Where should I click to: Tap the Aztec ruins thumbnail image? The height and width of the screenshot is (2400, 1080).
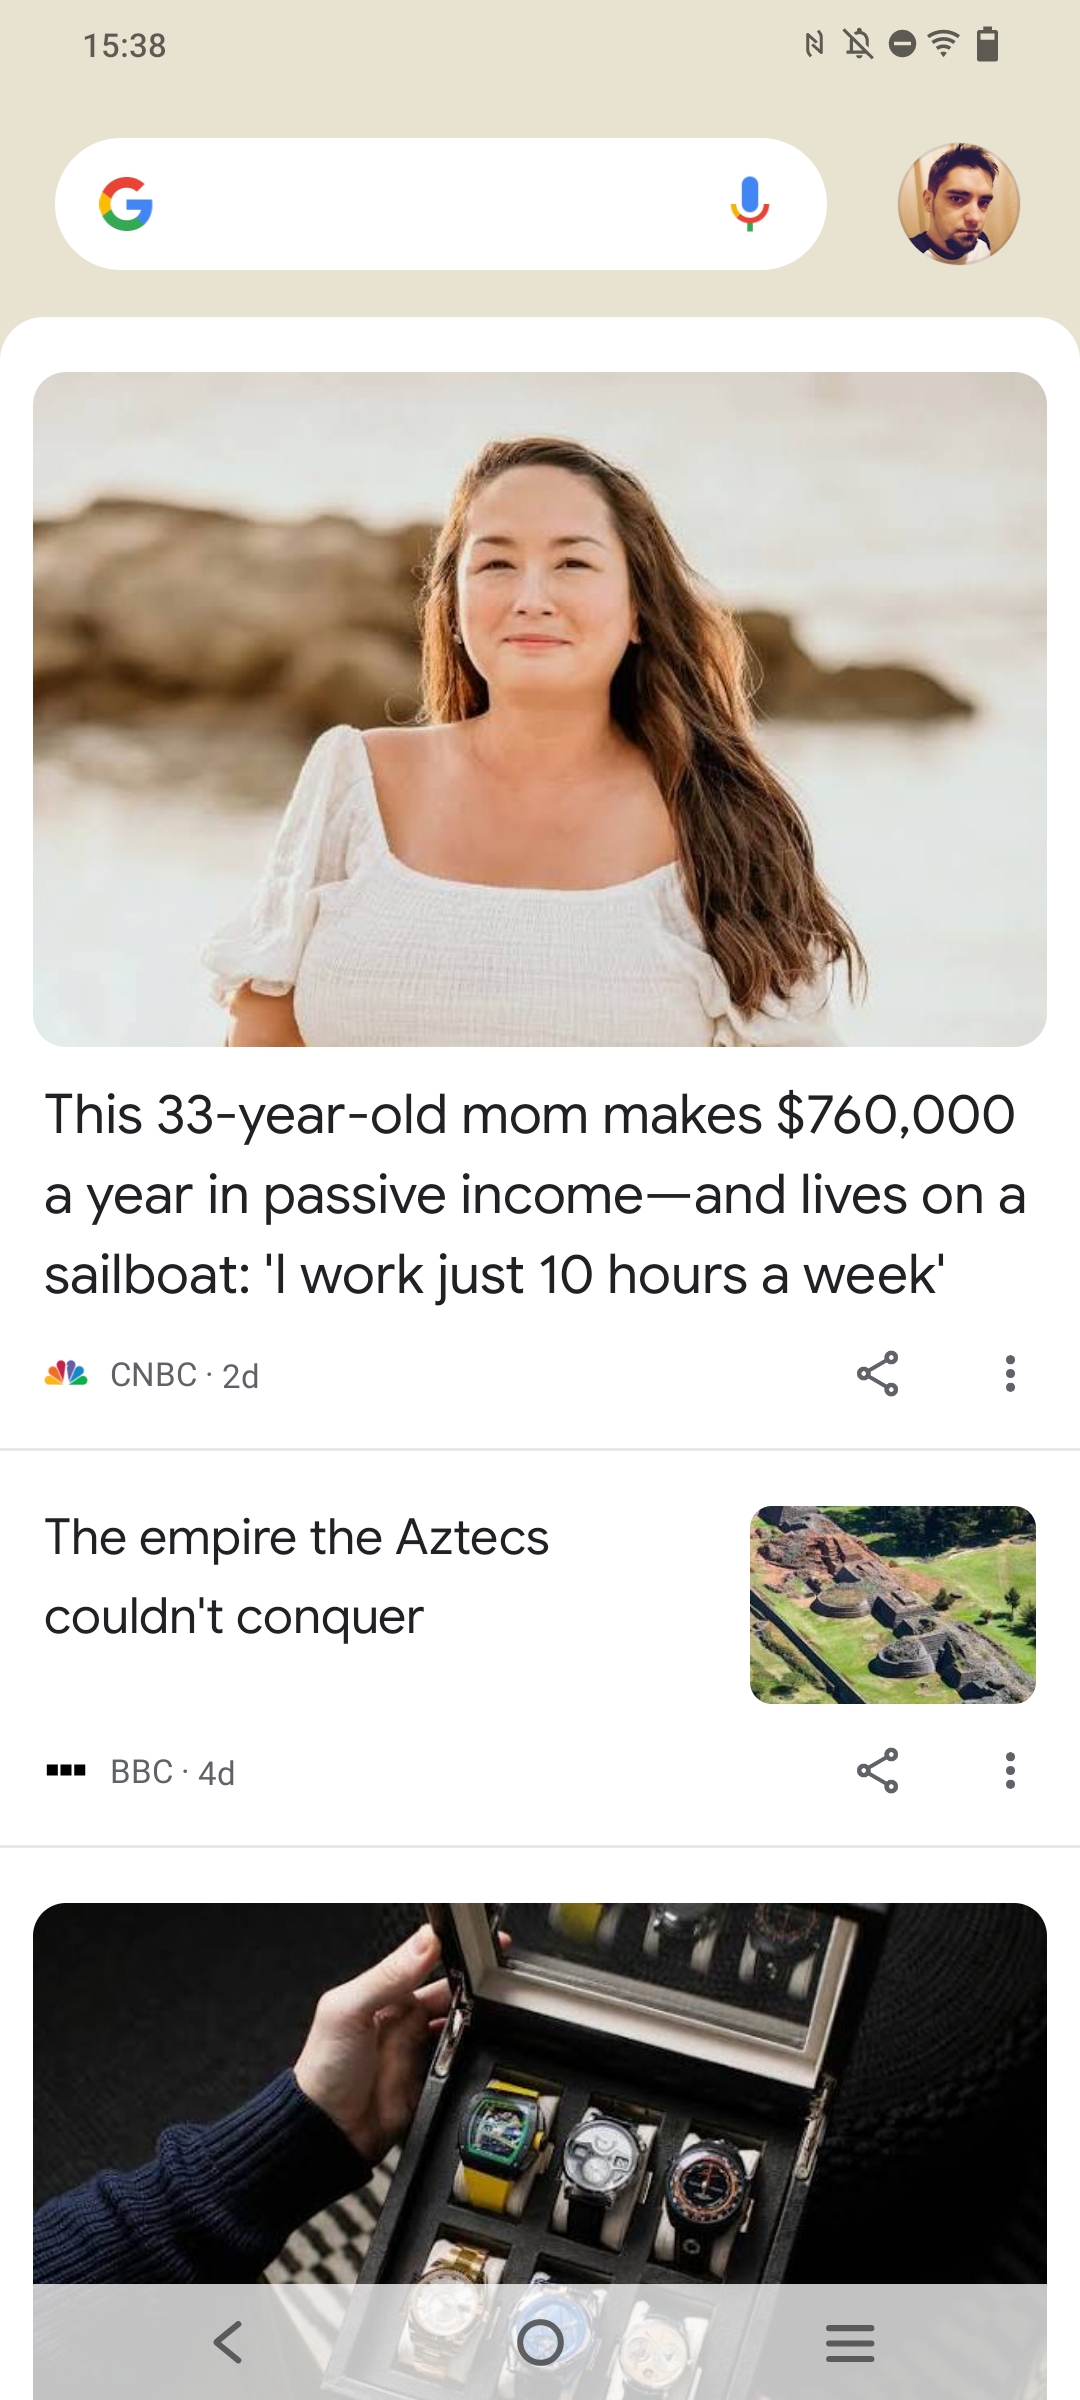(892, 1605)
